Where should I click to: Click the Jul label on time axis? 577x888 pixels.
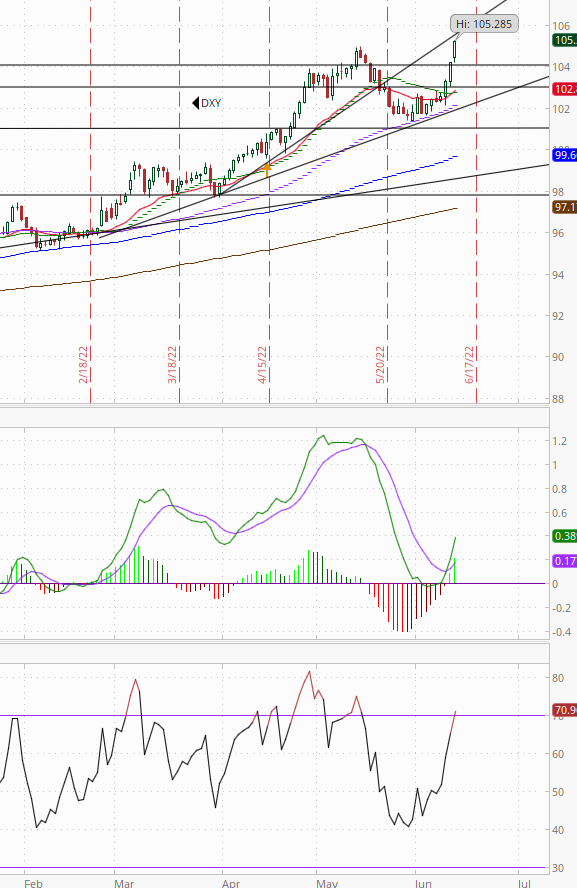[525, 883]
